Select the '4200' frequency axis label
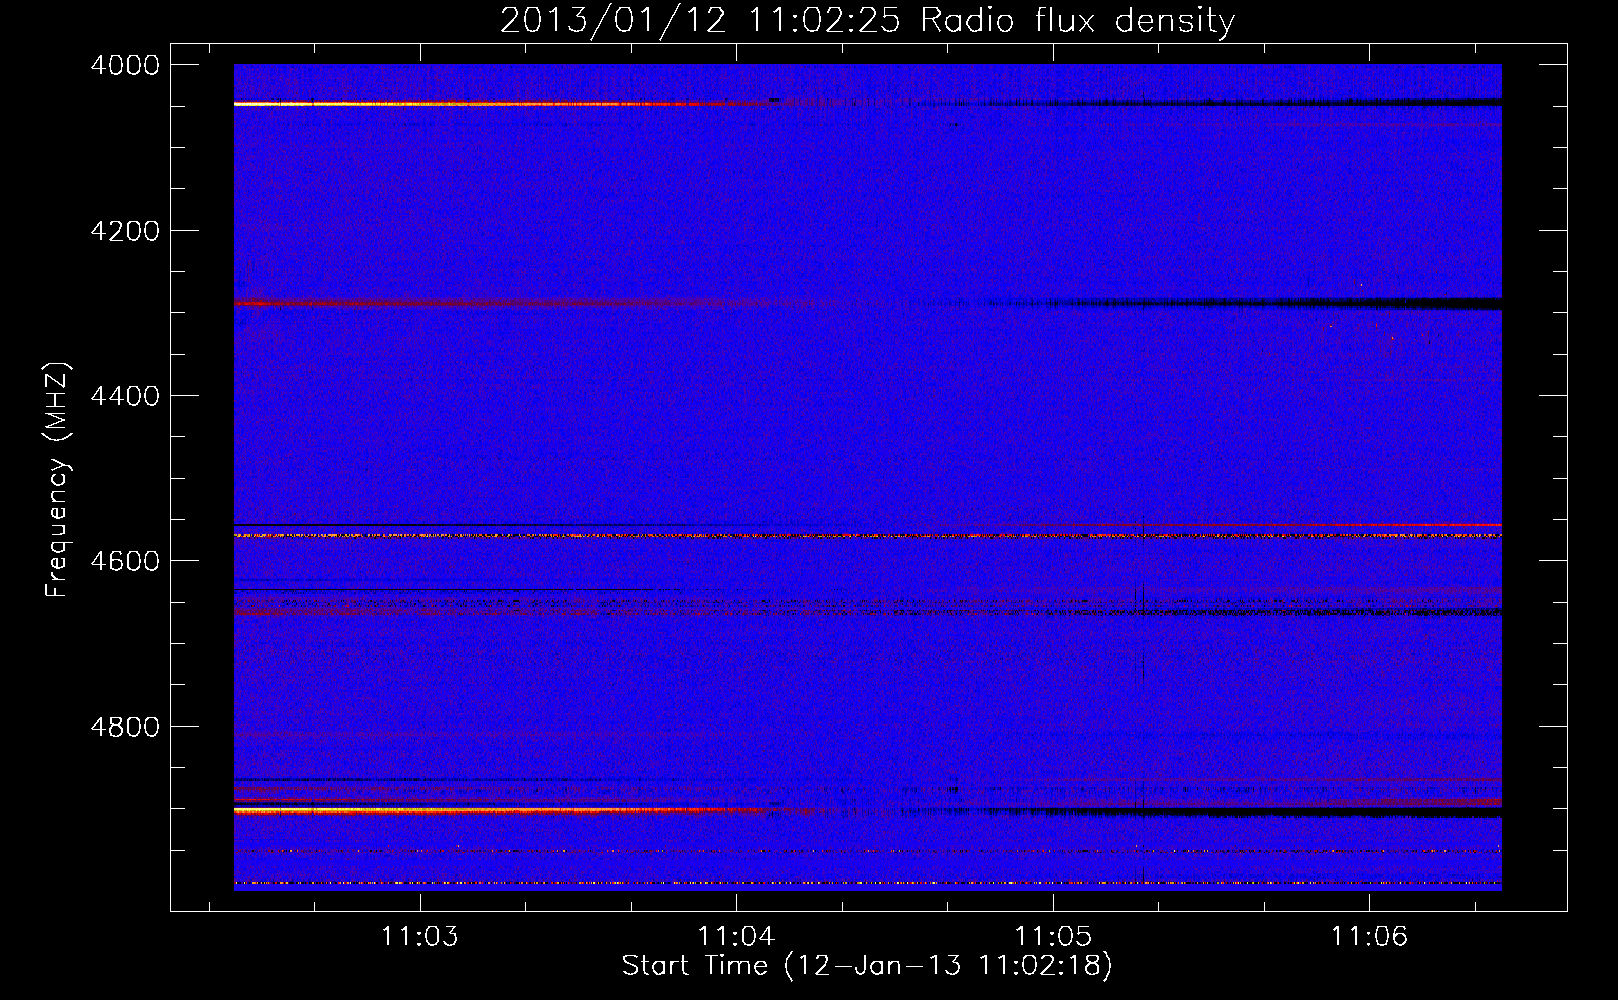The image size is (1618, 1000). pos(124,231)
